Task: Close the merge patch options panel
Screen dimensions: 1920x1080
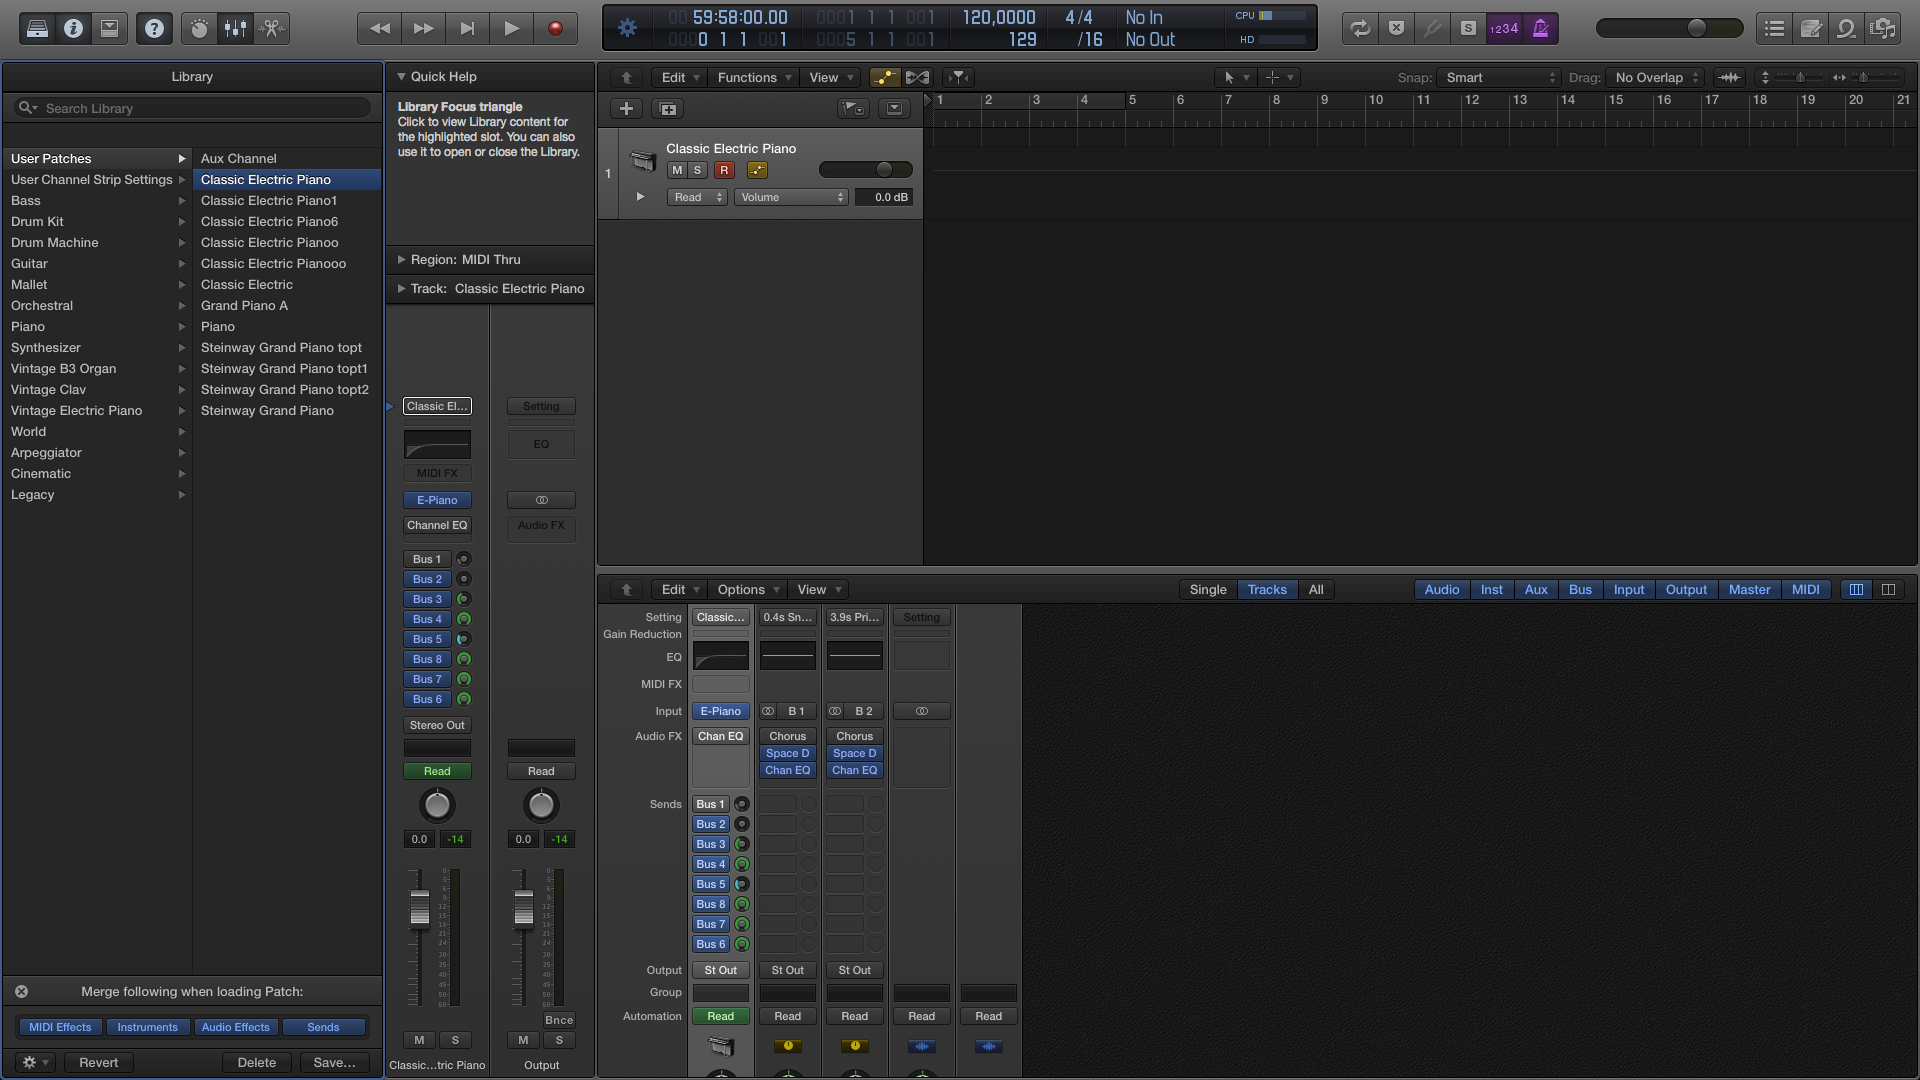Action: pos(21,991)
